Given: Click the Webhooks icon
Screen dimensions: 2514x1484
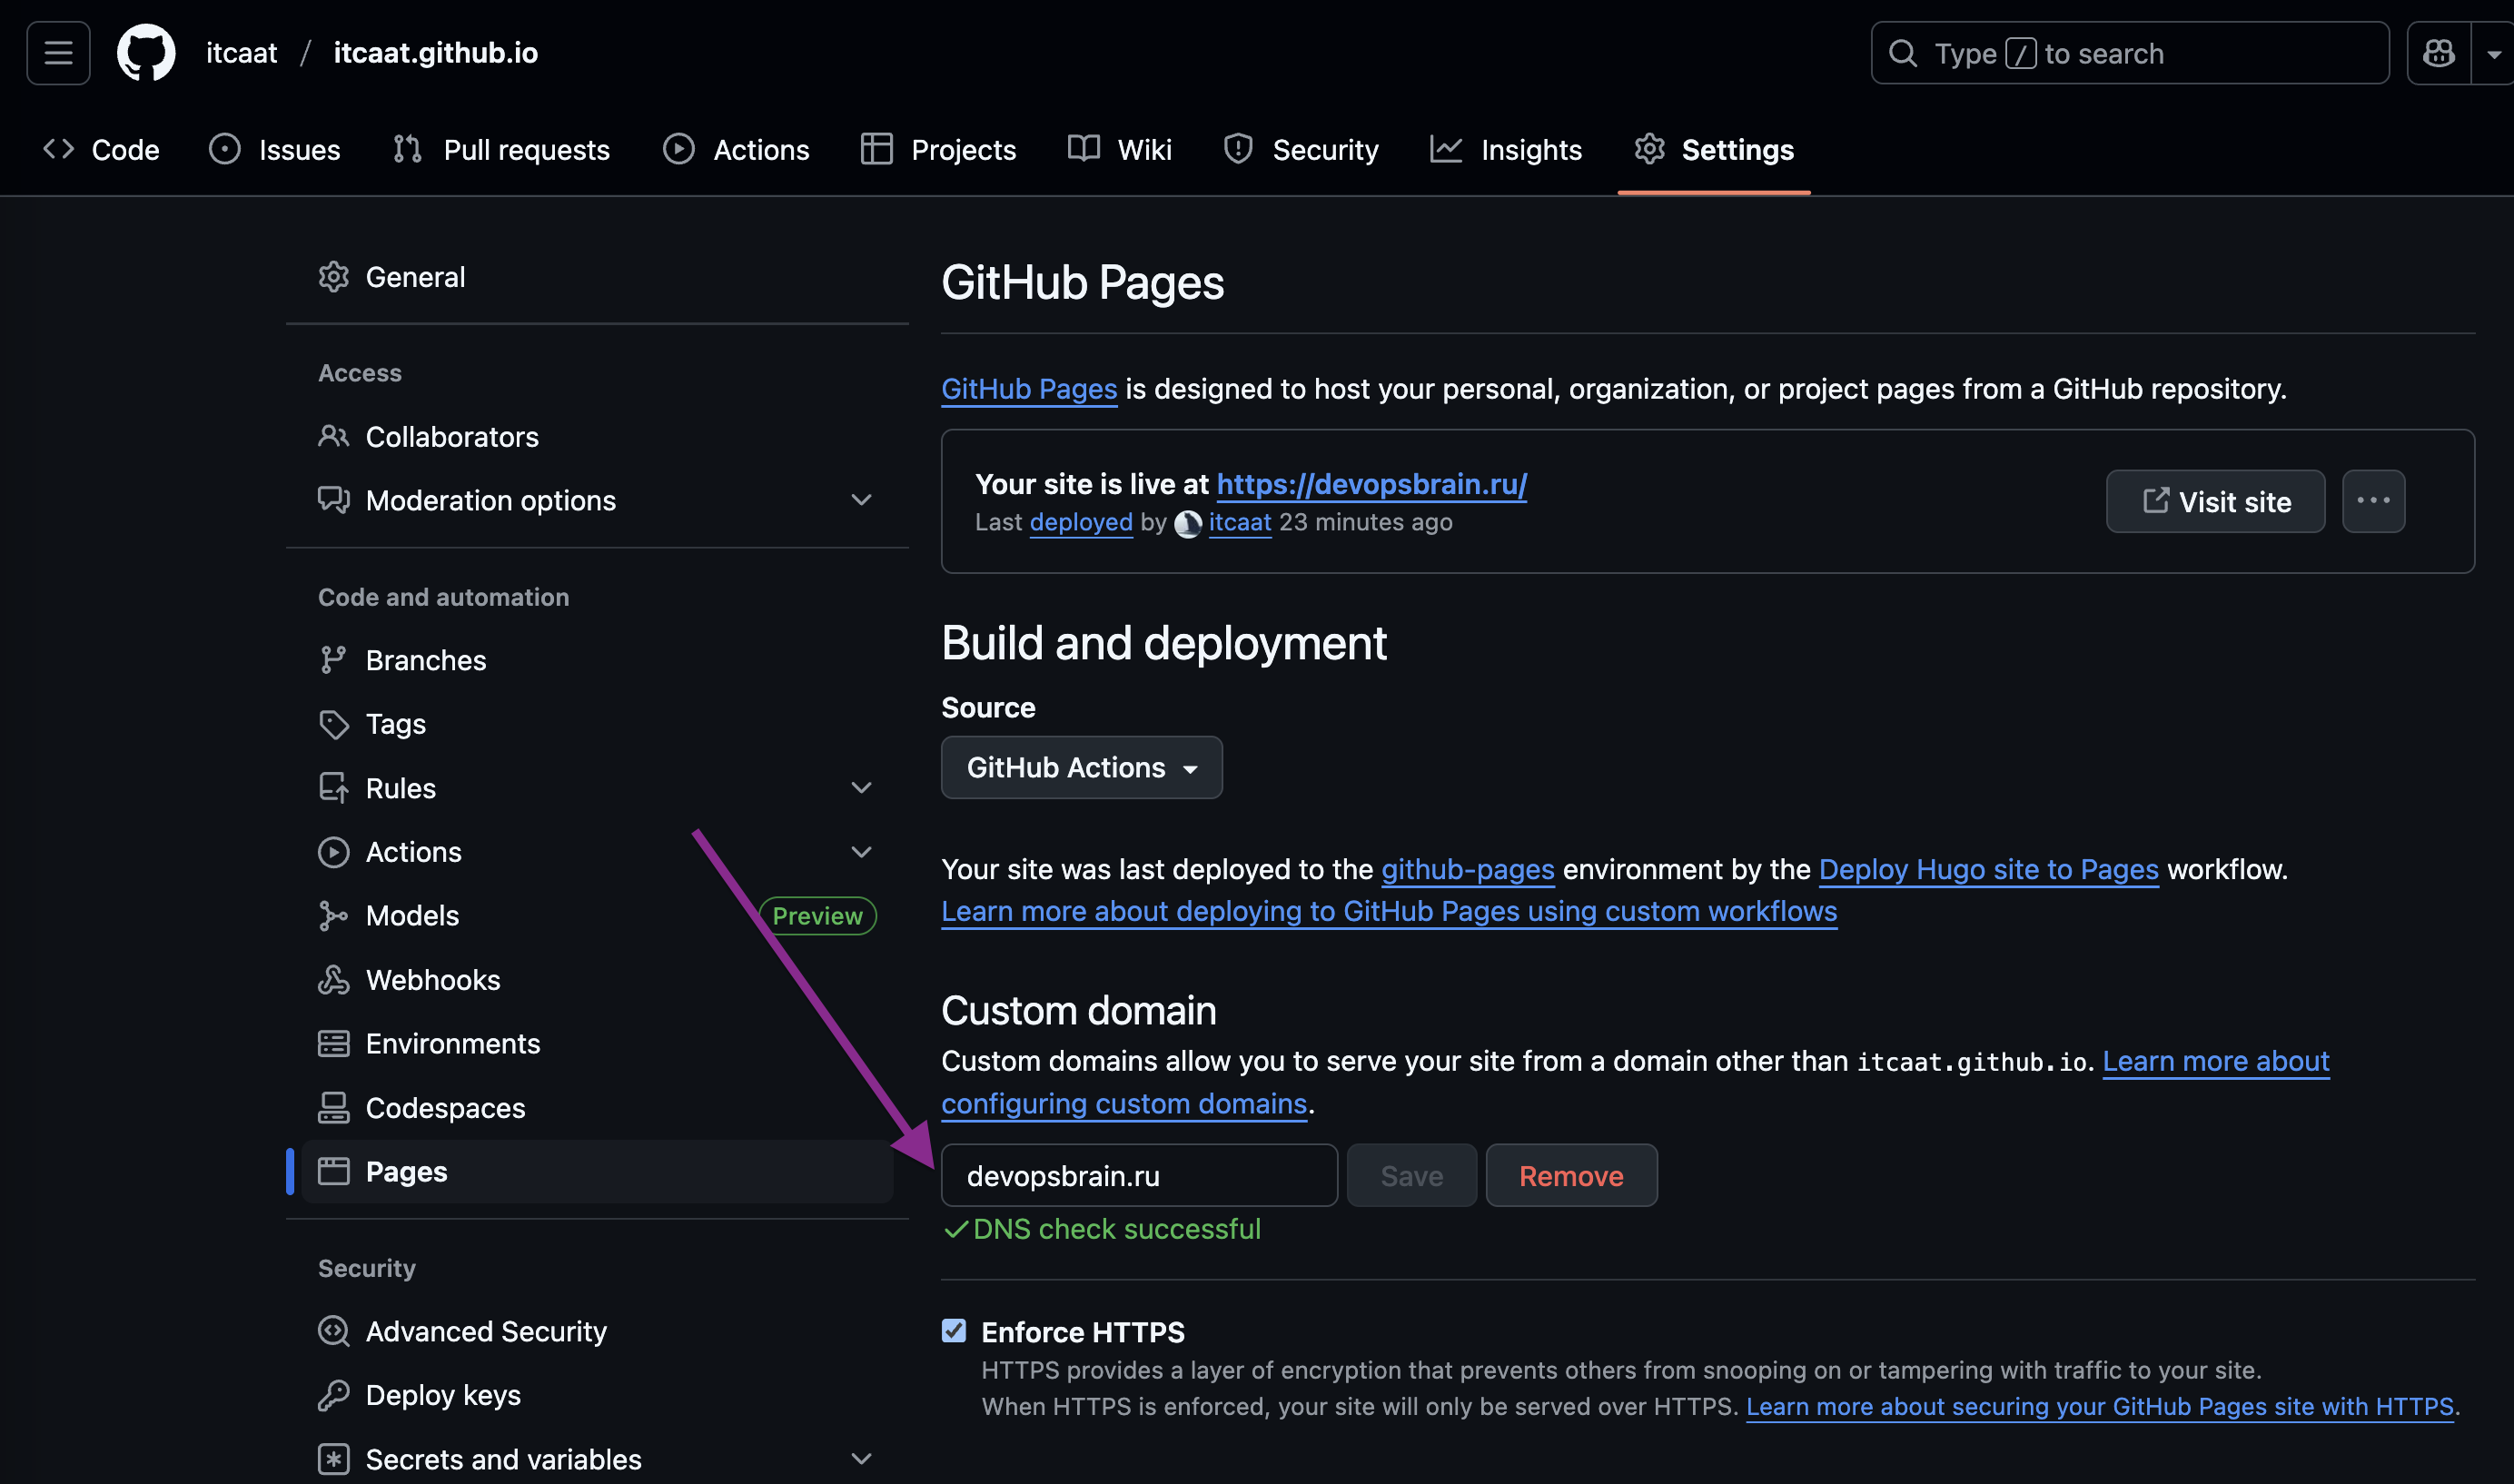Looking at the screenshot, I should coord(334,980).
